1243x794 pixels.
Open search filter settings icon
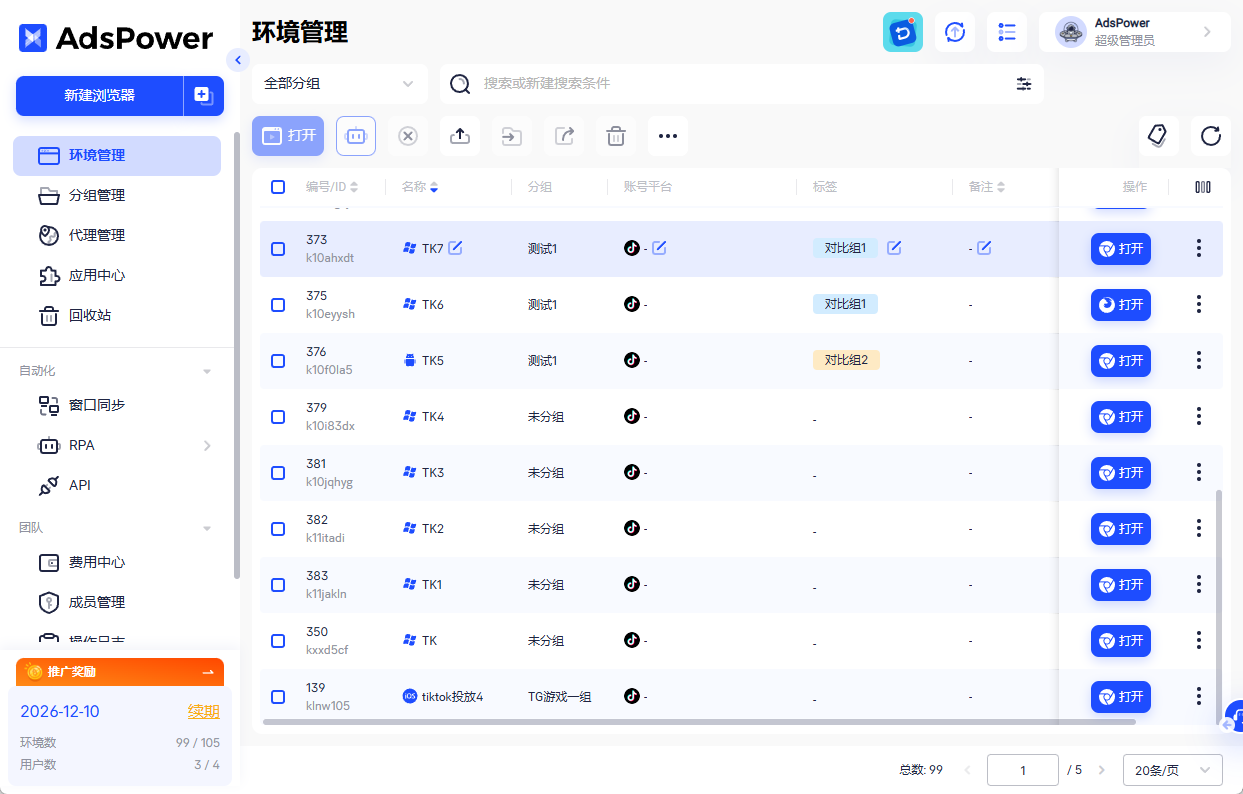click(x=1024, y=84)
